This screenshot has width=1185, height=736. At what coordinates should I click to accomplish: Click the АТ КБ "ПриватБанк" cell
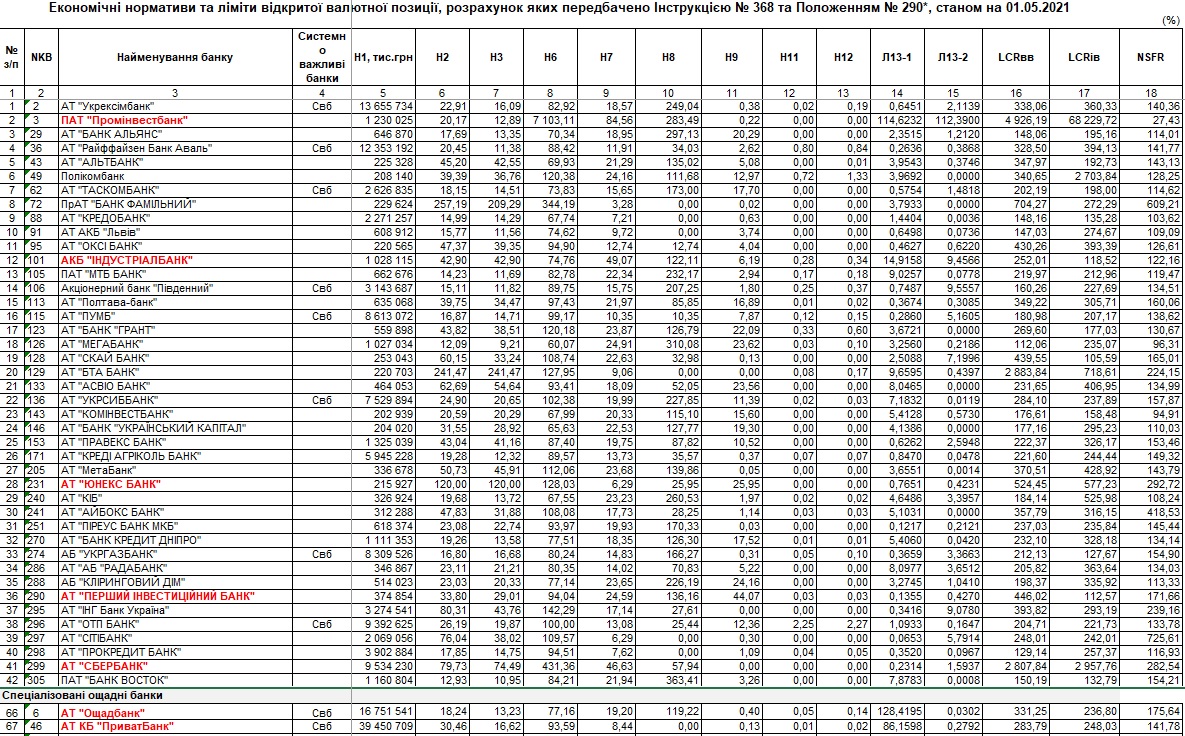[175, 725]
